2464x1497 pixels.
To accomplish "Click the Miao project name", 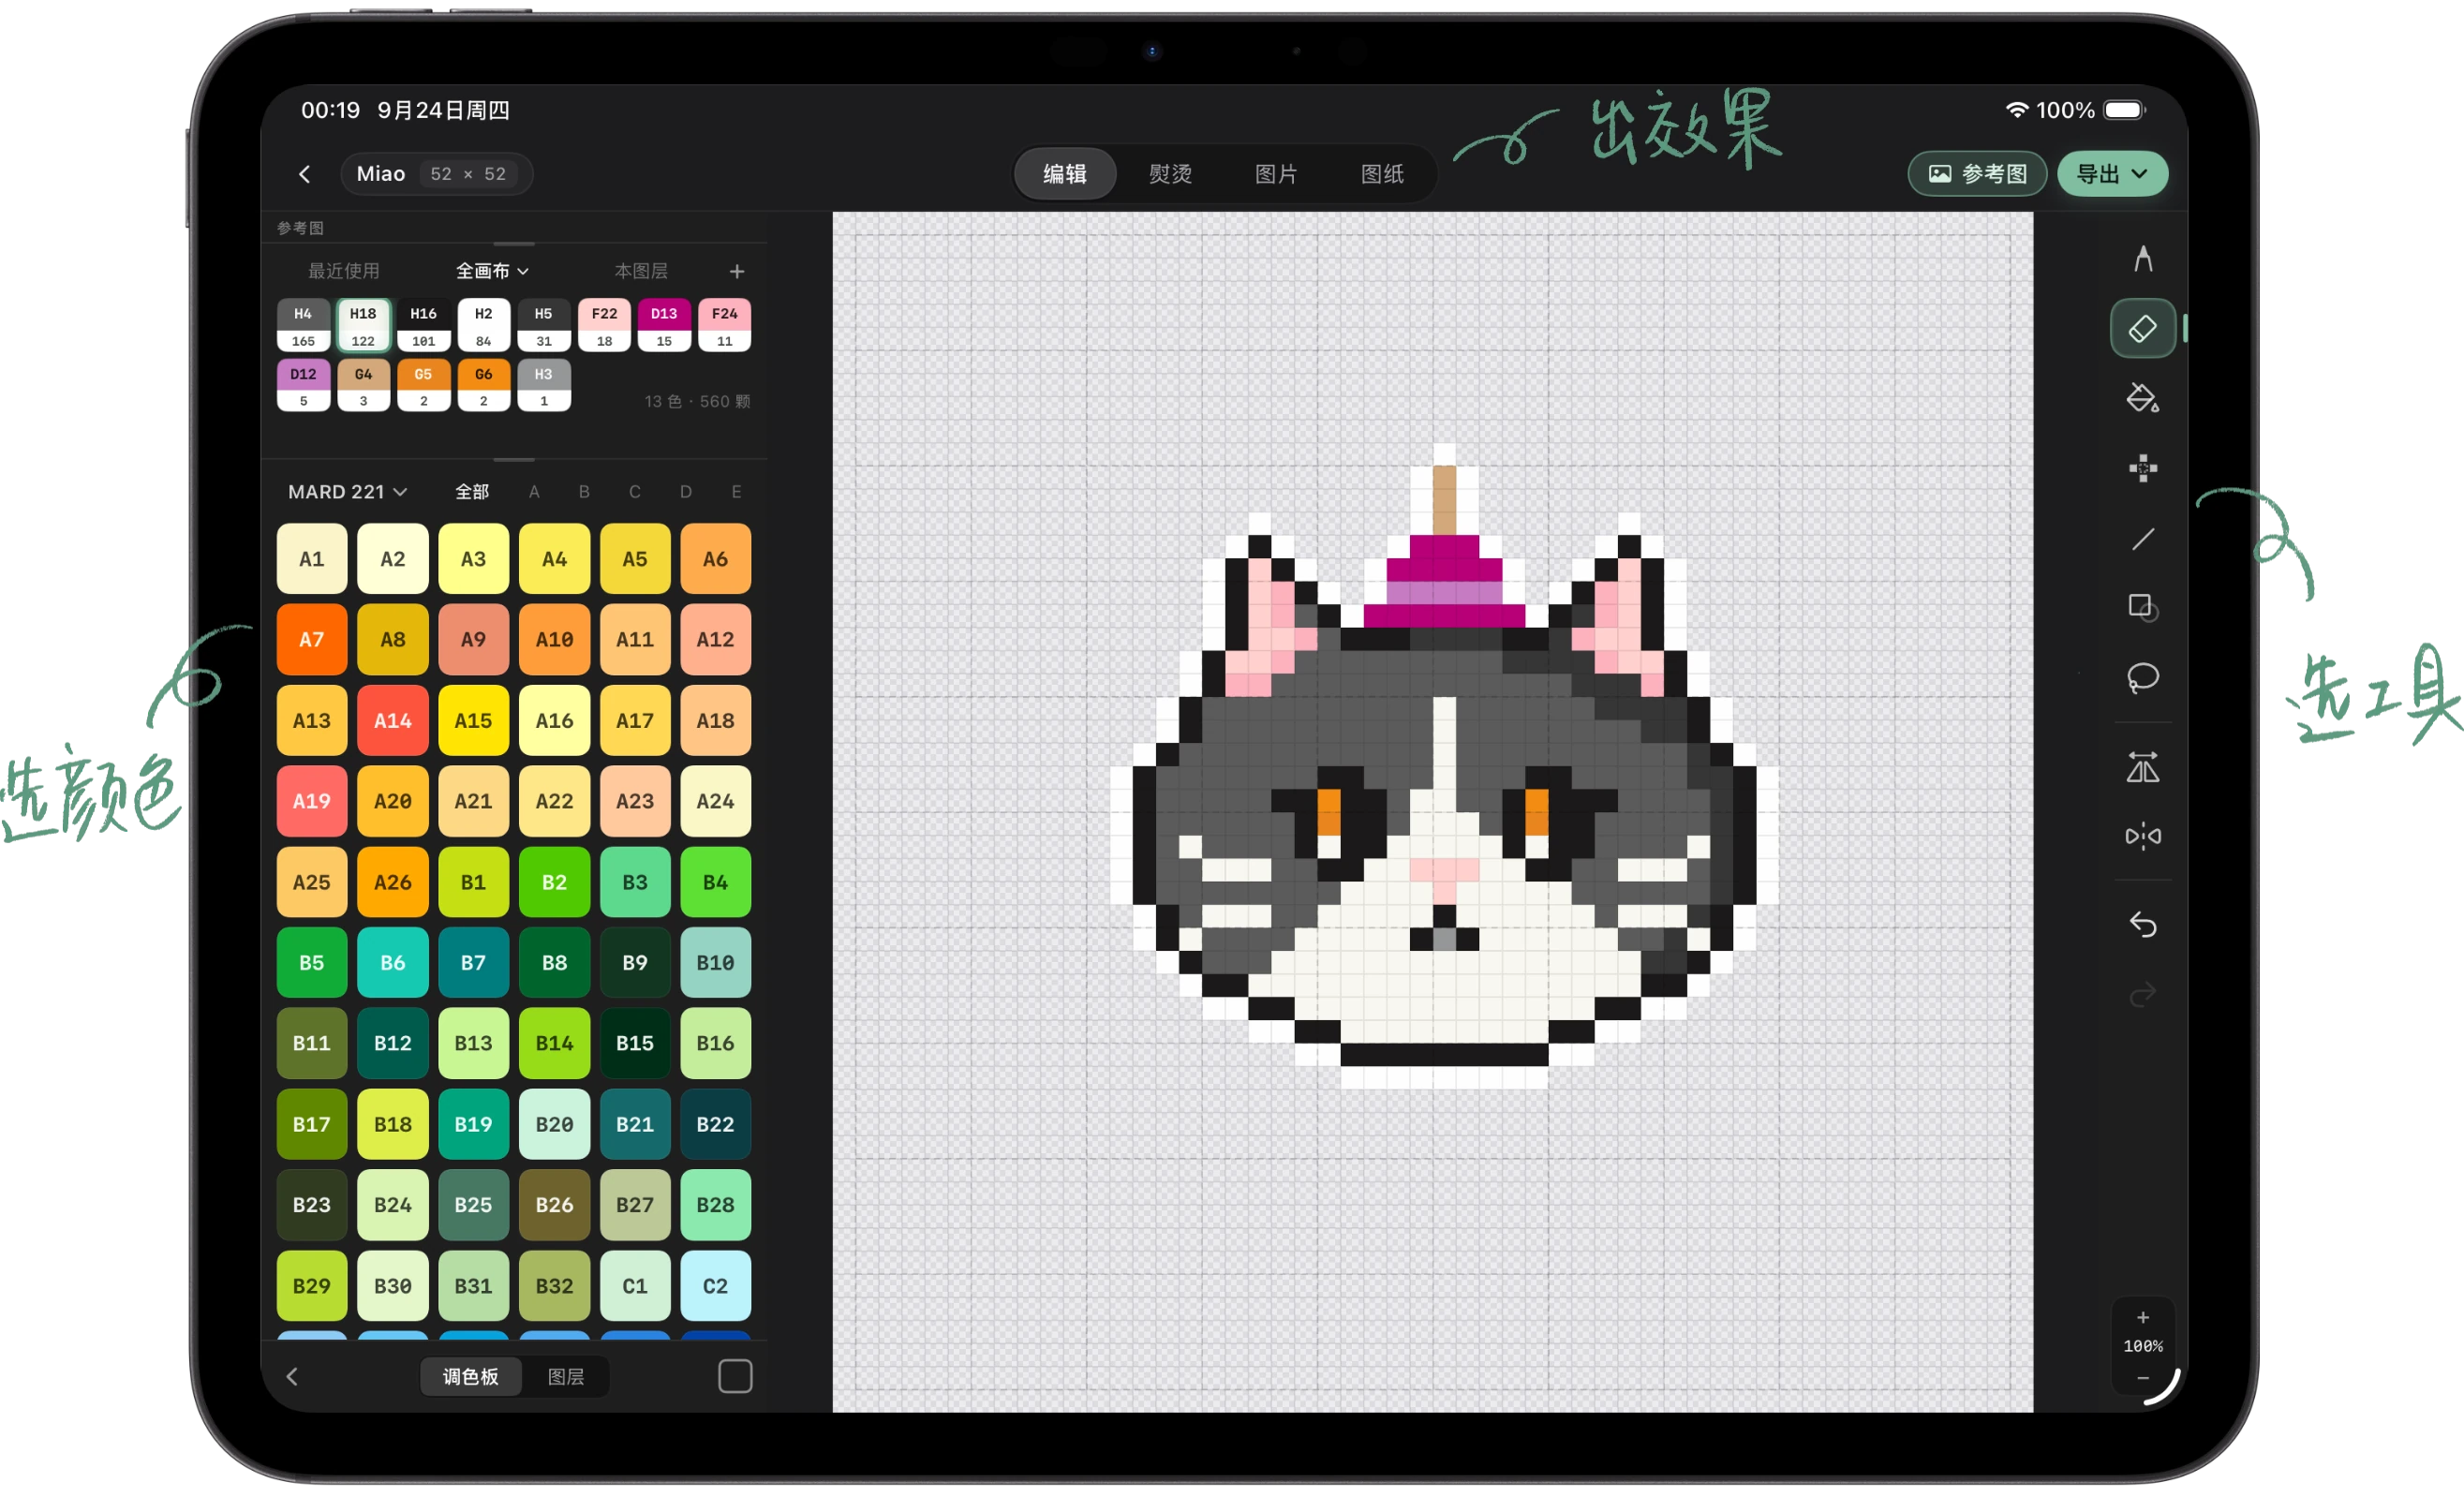I will tap(381, 174).
